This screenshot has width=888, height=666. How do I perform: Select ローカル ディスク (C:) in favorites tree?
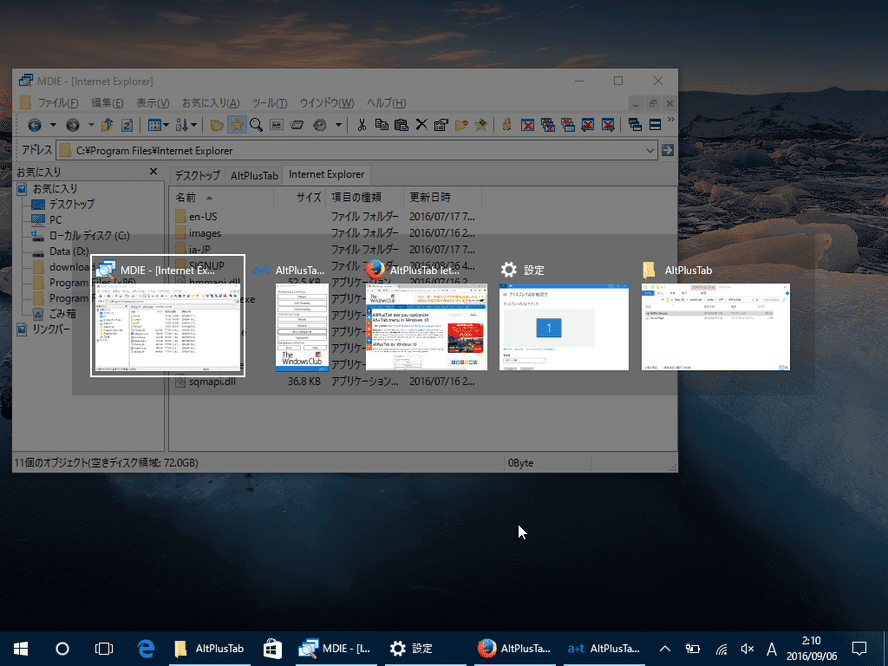[x=89, y=236]
